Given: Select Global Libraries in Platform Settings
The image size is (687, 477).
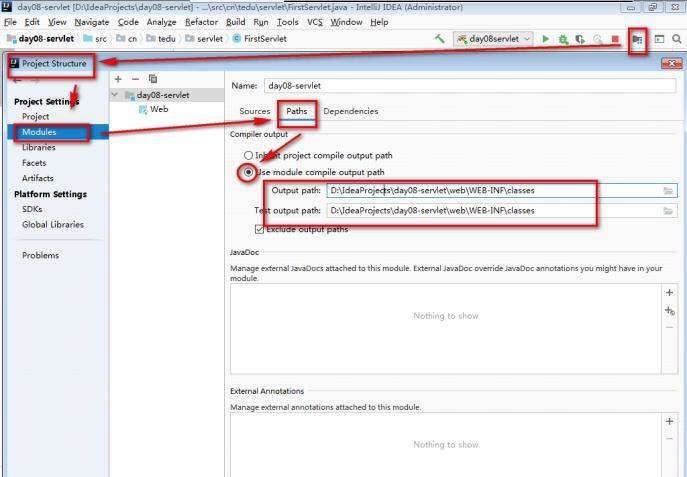Looking at the screenshot, I should click(x=53, y=225).
